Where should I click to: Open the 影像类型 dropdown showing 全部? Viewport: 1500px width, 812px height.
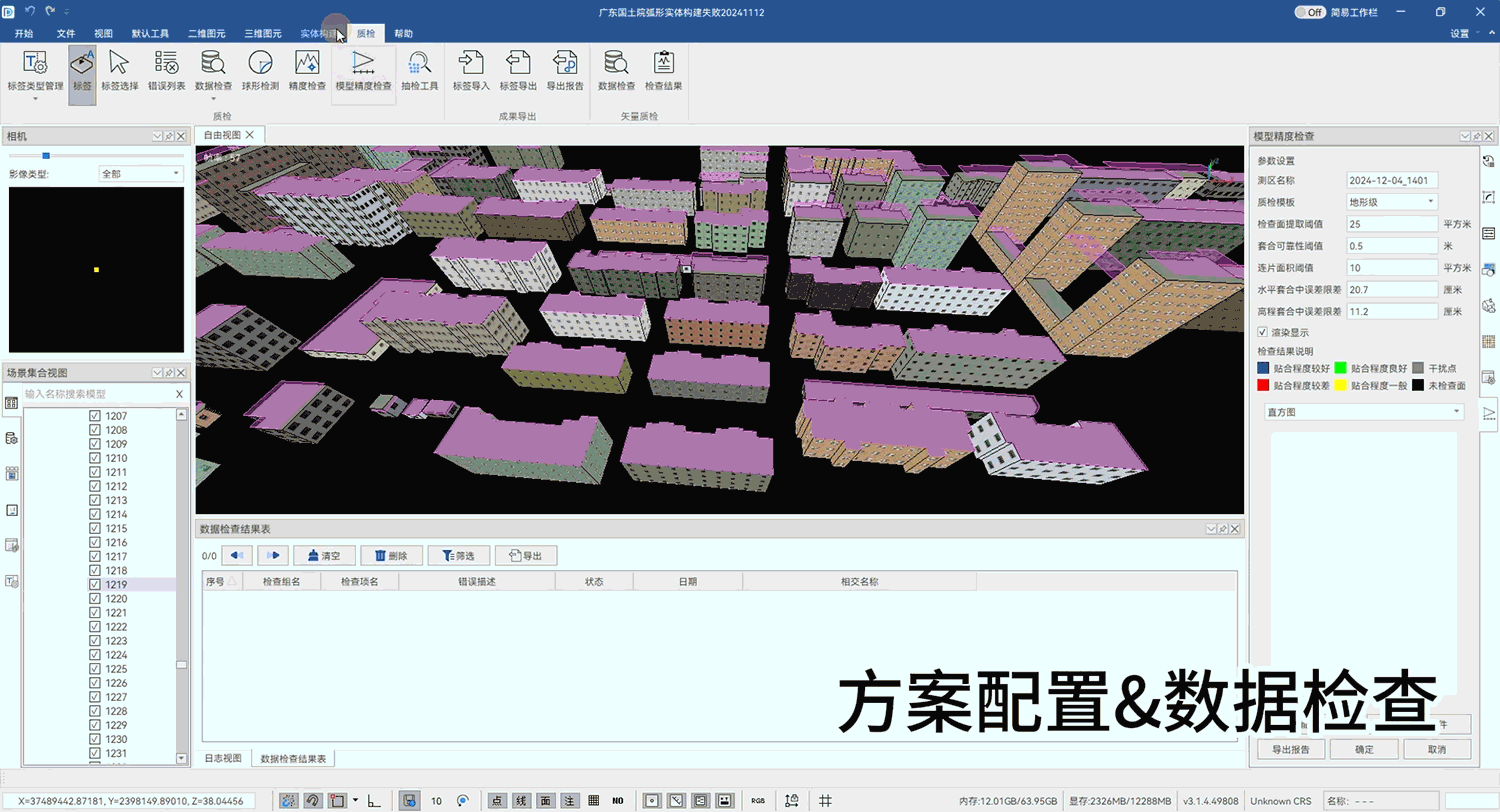tap(140, 174)
